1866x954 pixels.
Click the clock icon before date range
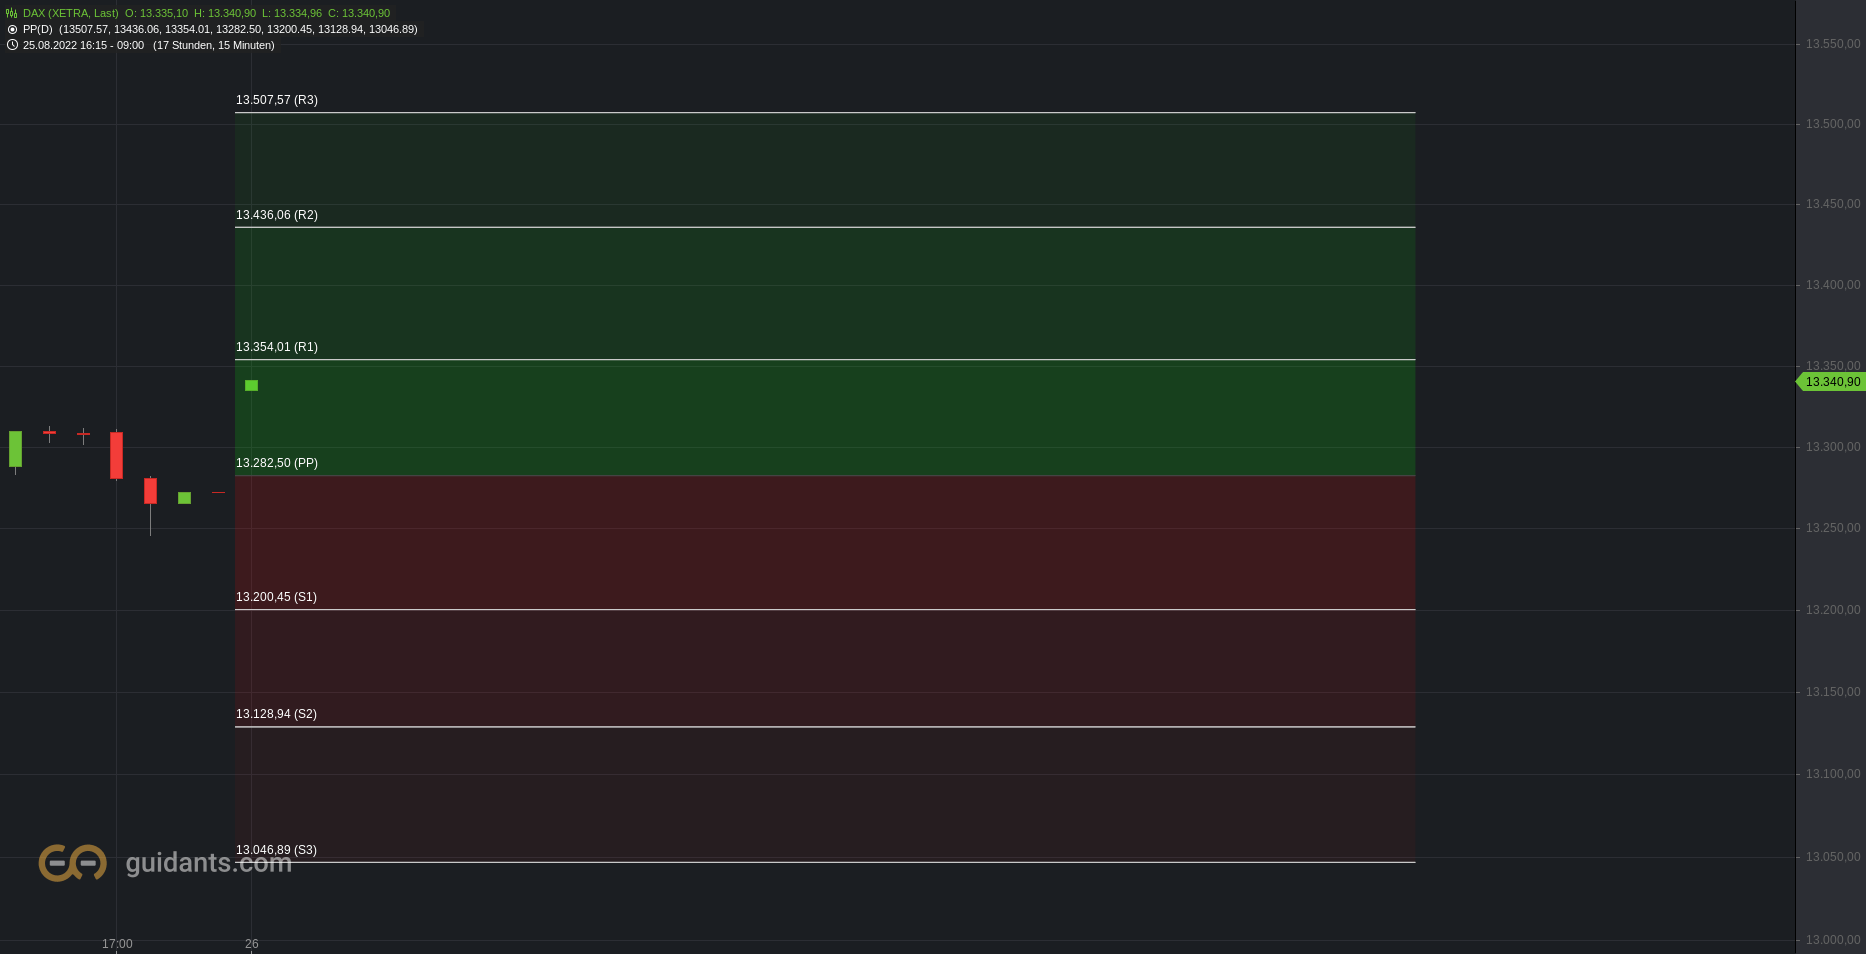coord(12,45)
